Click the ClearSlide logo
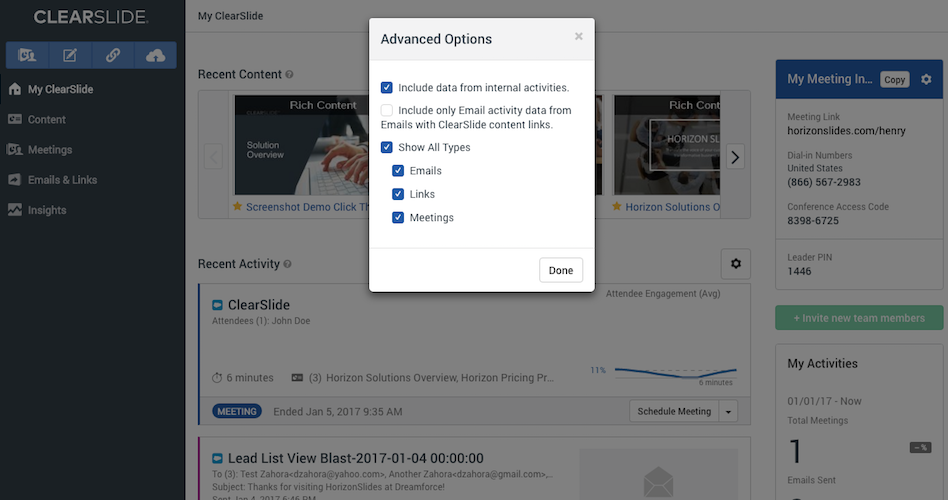 pos(90,17)
